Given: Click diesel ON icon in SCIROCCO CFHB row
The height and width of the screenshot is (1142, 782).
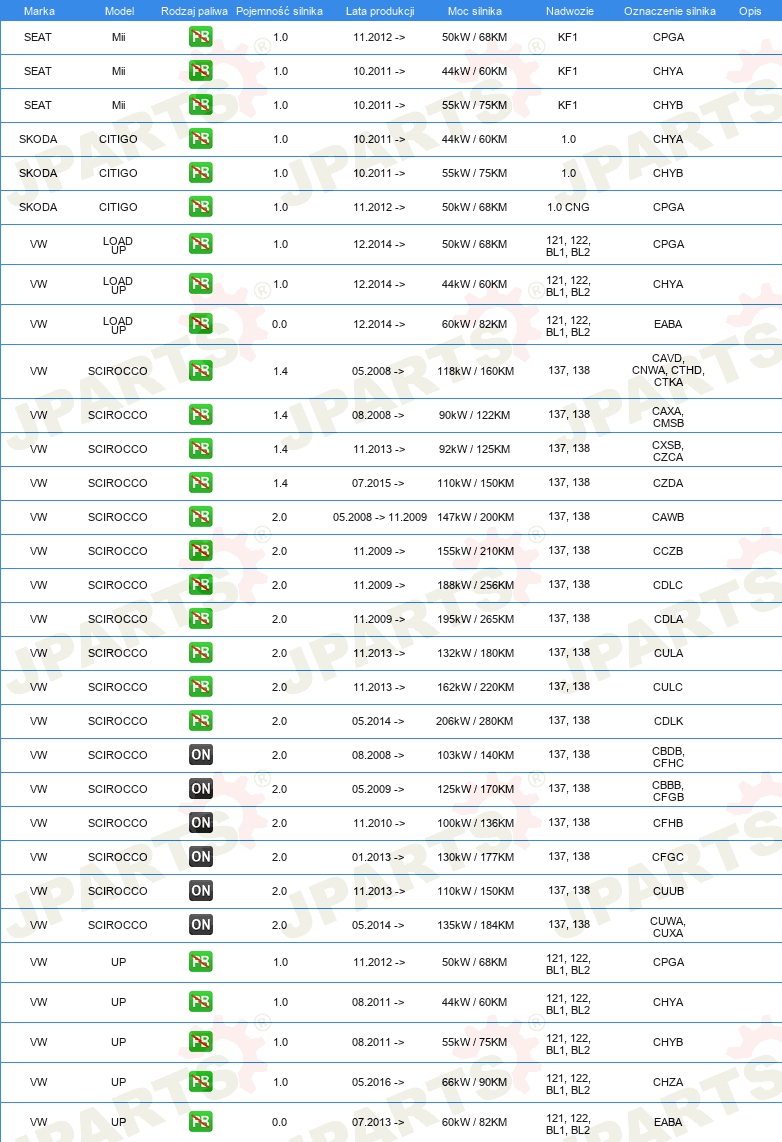Looking at the screenshot, I should tap(200, 823).
